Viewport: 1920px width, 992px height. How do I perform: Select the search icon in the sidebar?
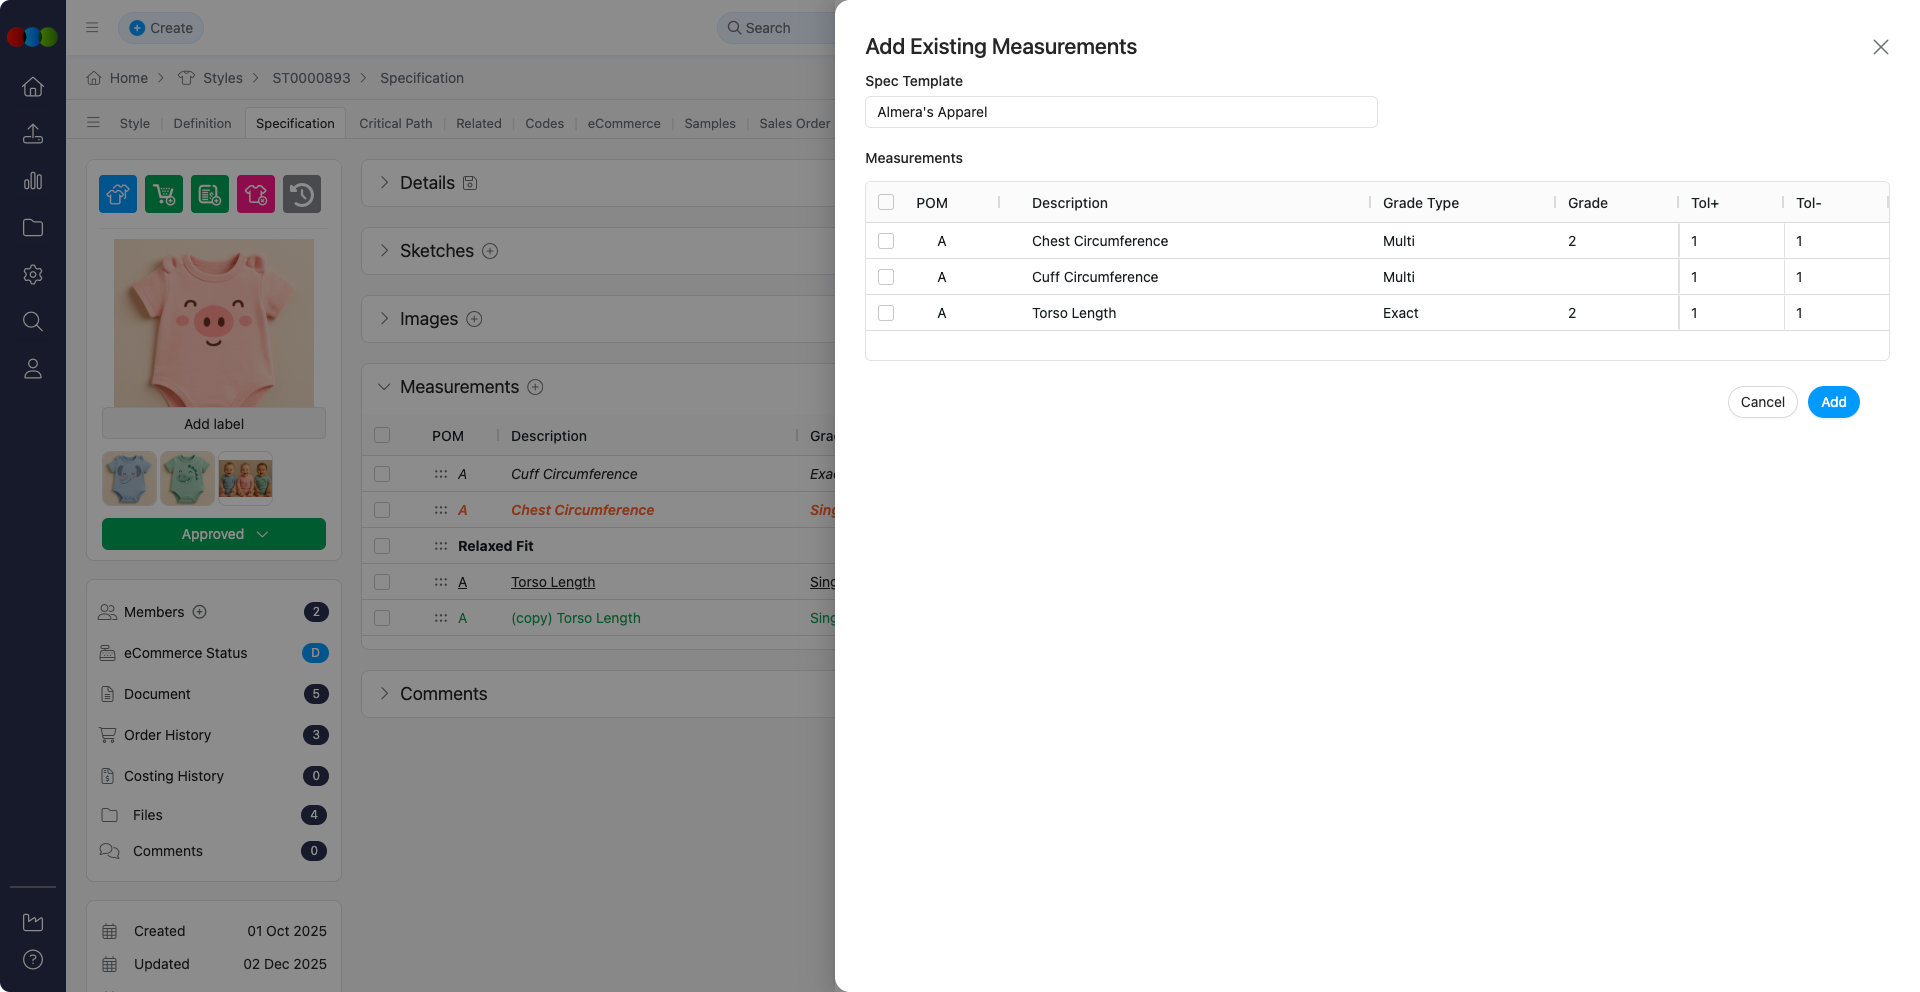[x=33, y=321]
